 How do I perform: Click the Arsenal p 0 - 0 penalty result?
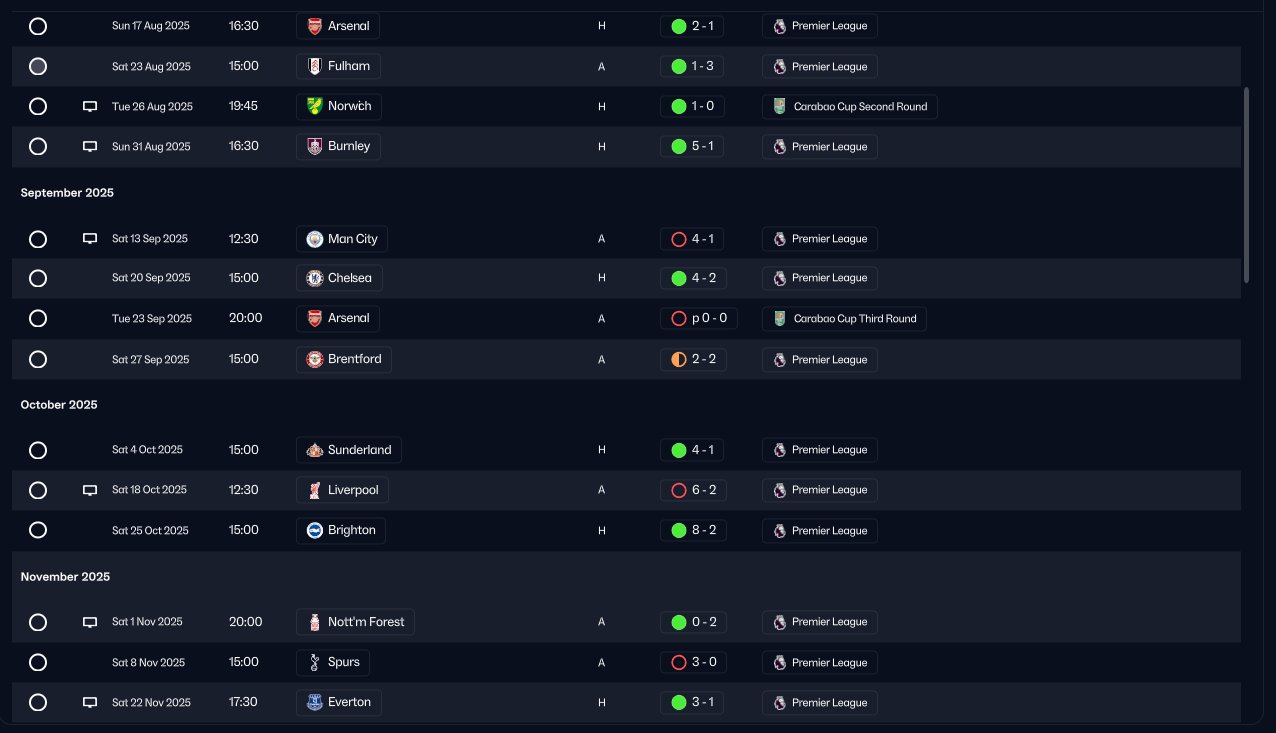(x=697, y=319)
